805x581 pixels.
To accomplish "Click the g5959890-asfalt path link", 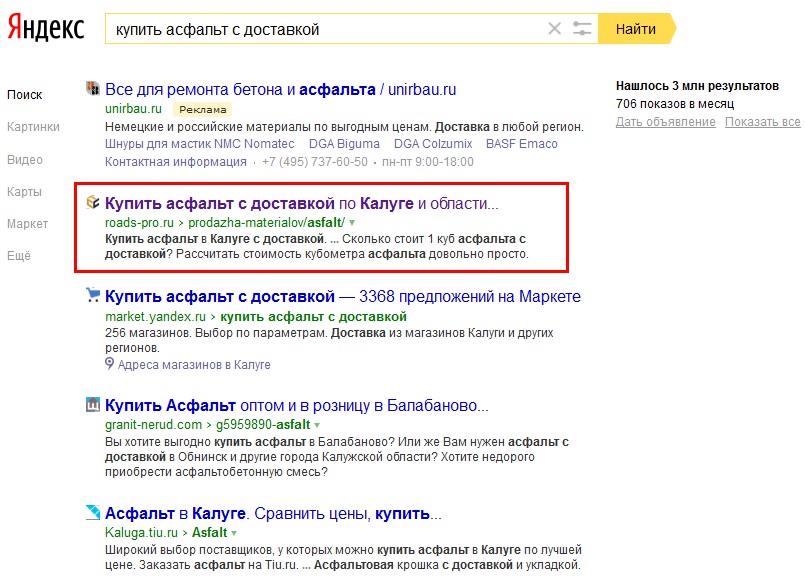I will click(x=263, y=425).
